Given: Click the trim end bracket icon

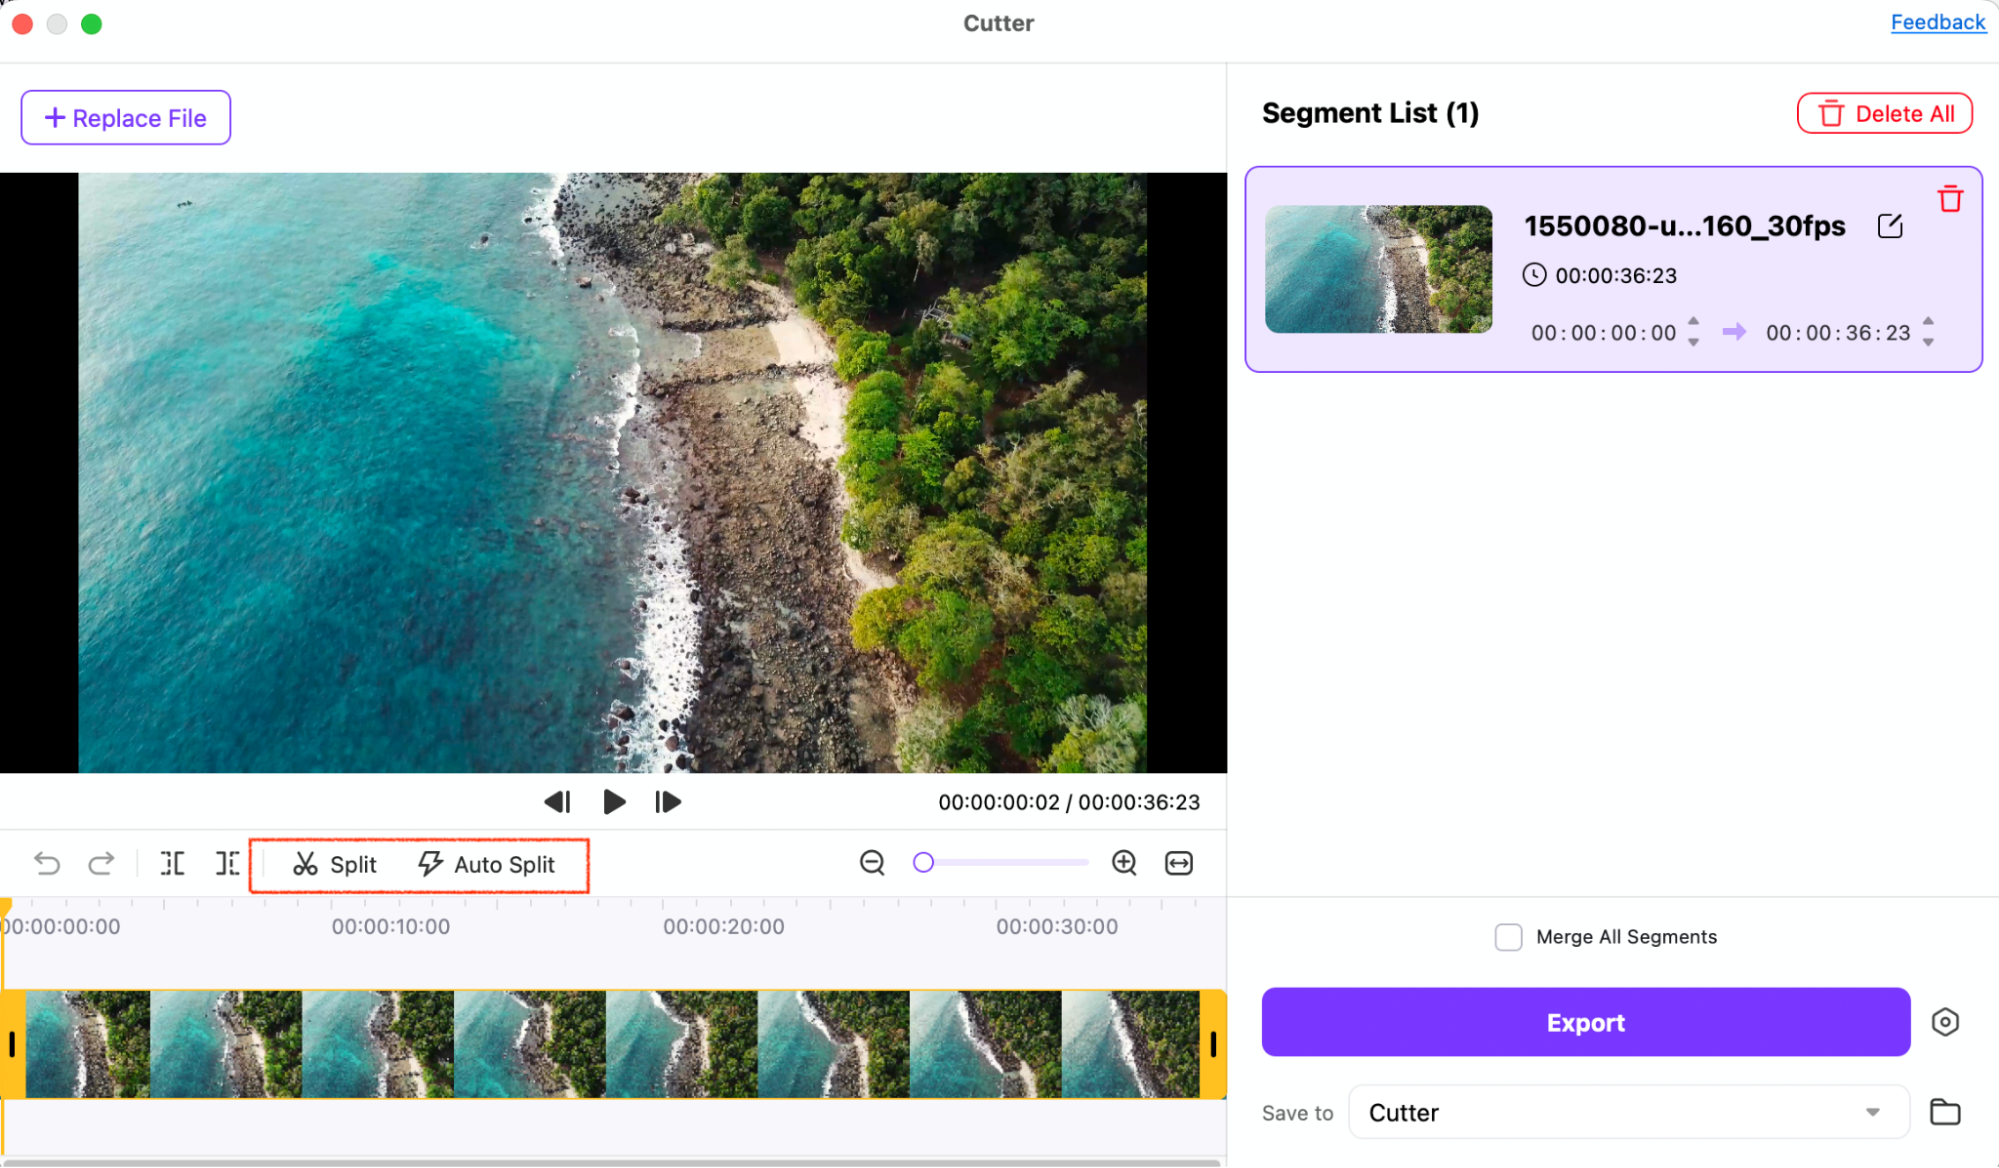Looking at the screenshot, I should point(228,863).
